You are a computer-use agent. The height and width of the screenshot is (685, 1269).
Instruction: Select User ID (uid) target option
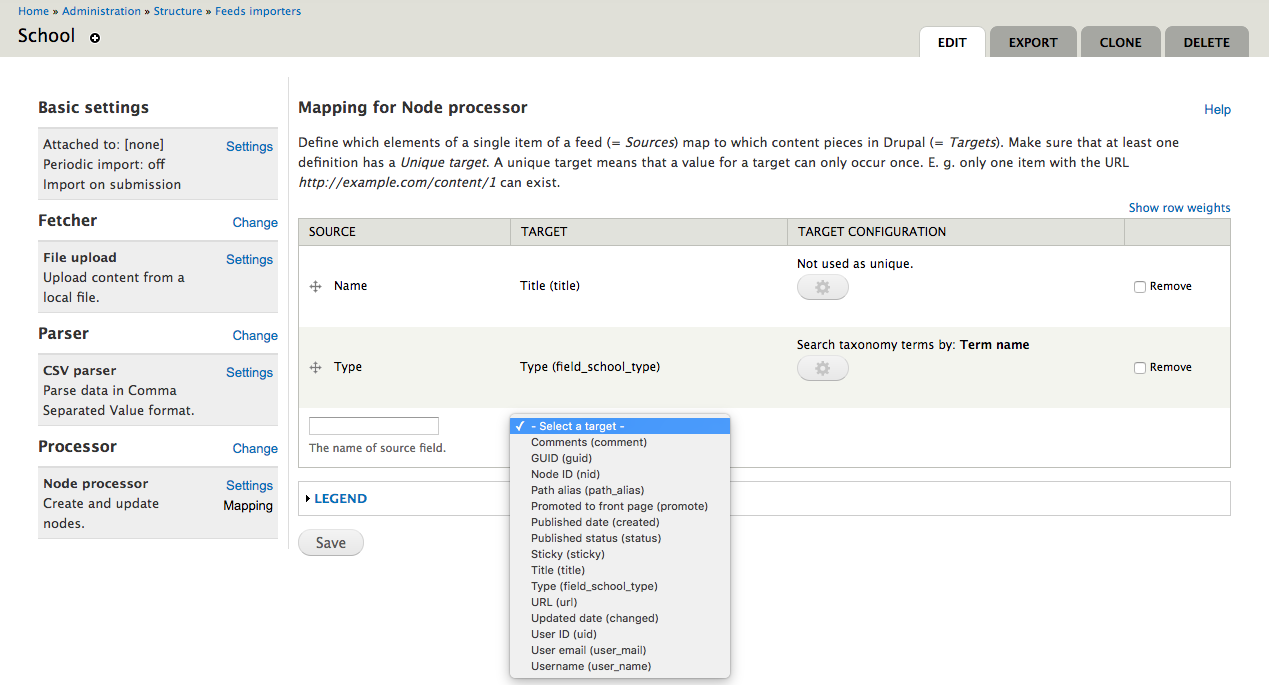click(620, 634)
